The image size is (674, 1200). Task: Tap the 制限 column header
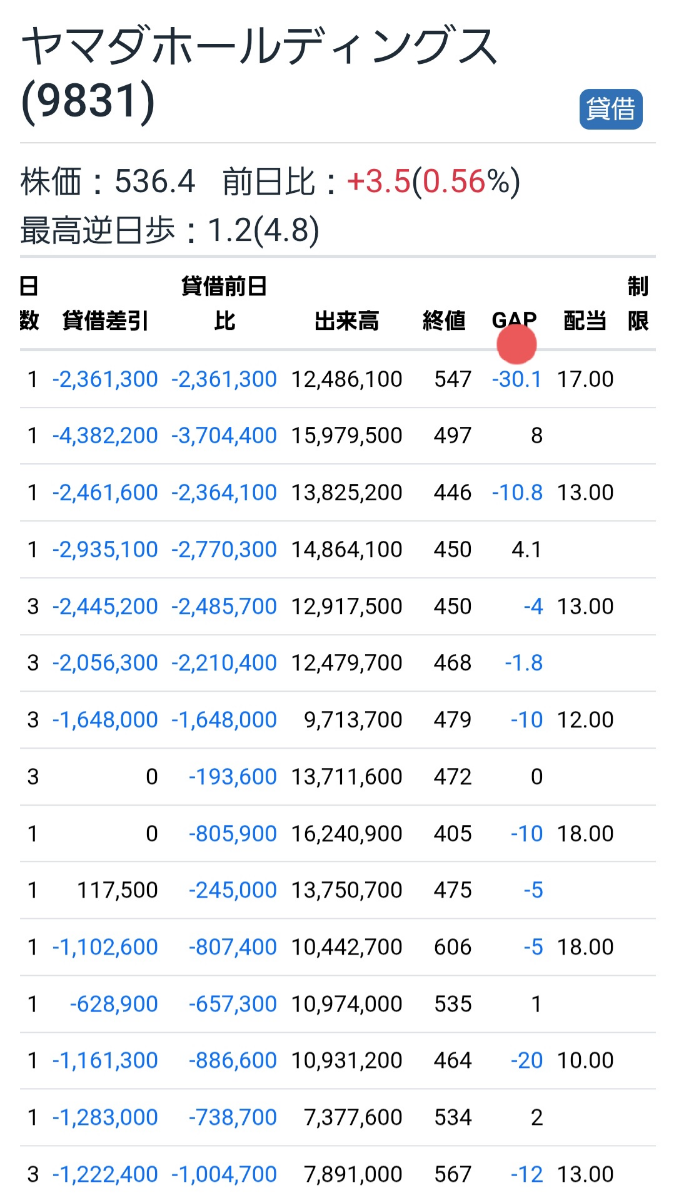click(638, 304)
